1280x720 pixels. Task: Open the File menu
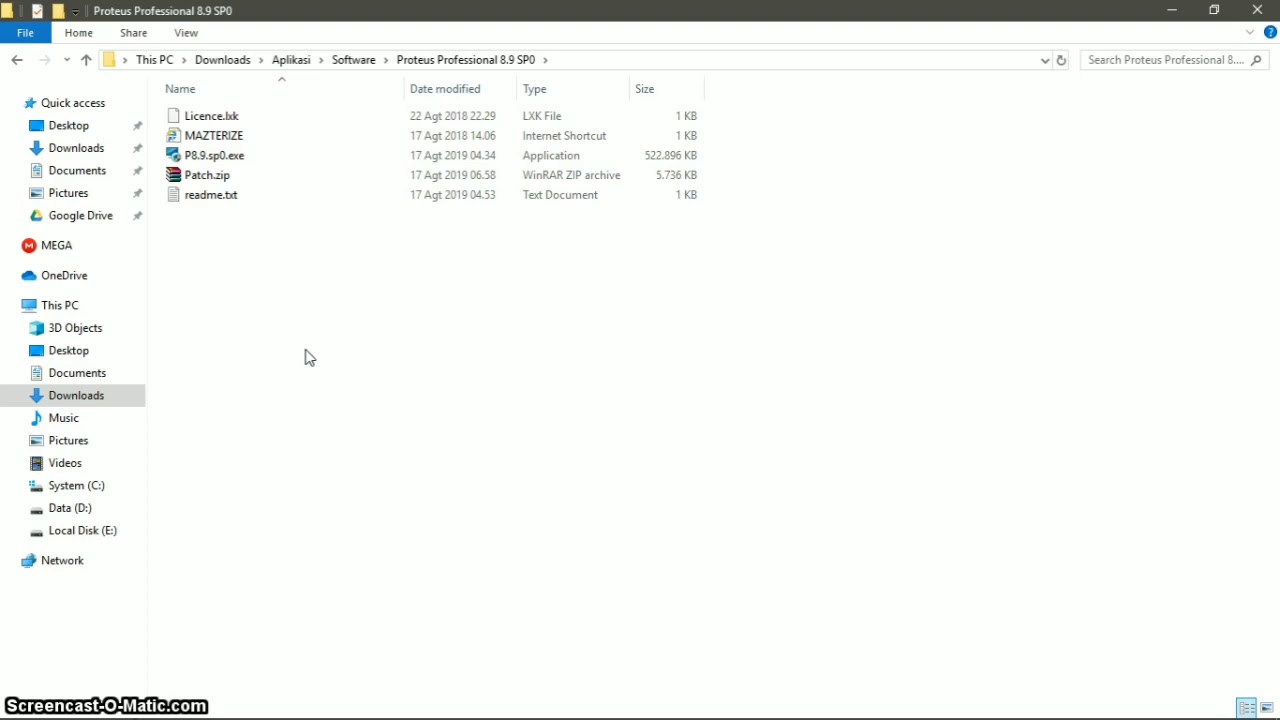(25, 33)
